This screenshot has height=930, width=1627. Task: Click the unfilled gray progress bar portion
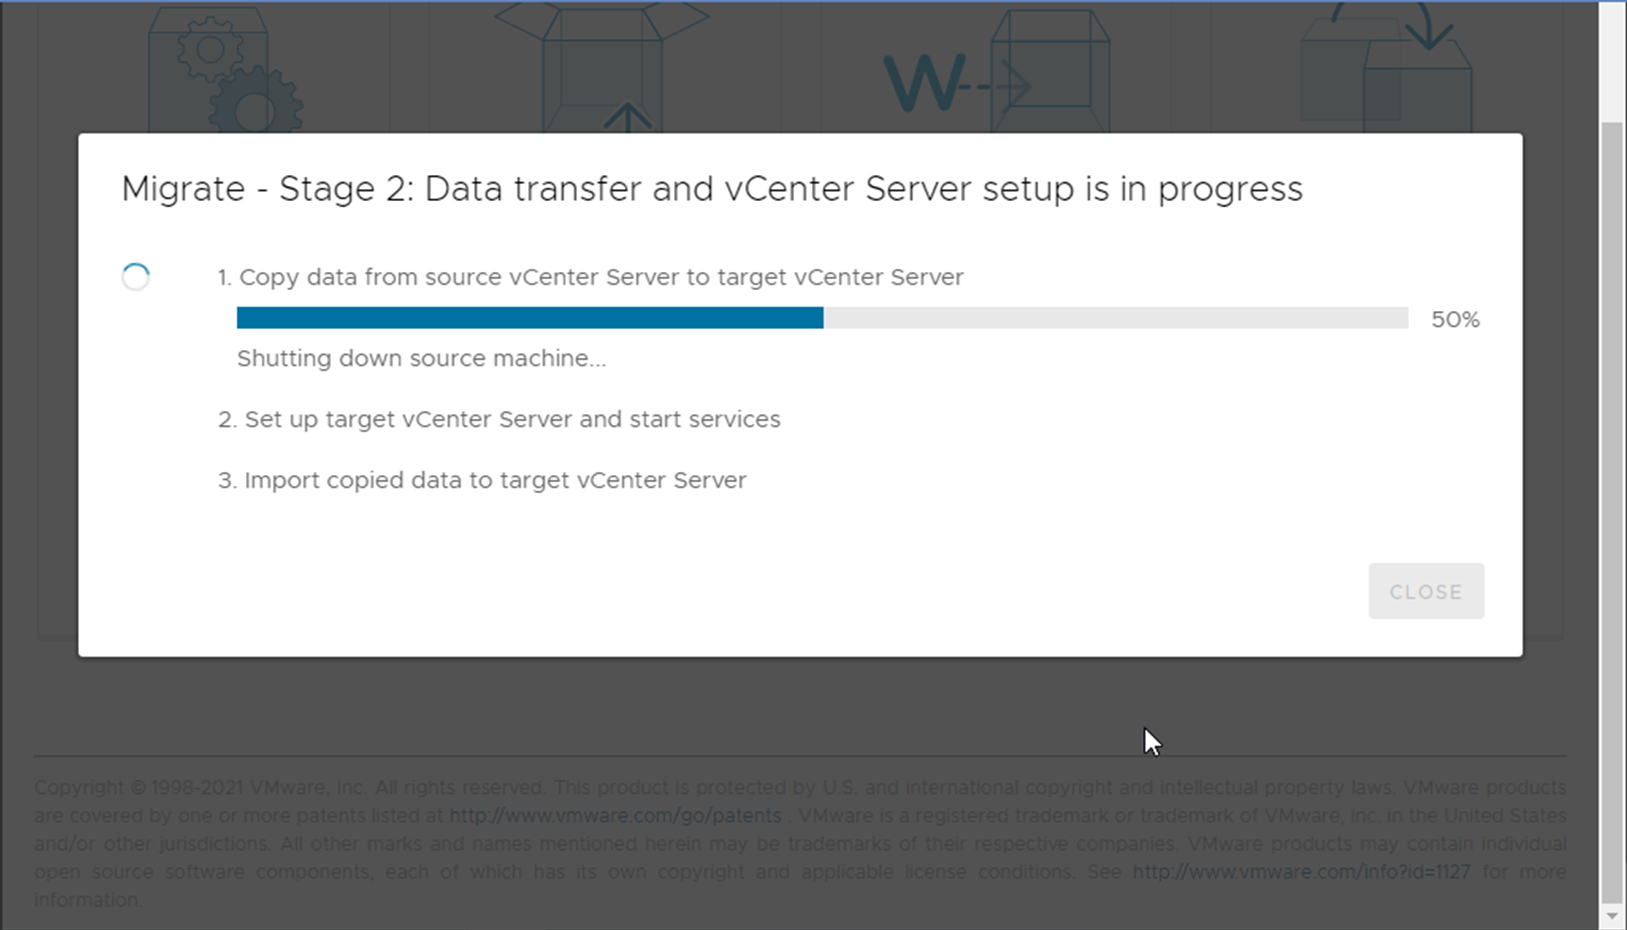click(x=1116, y=318)
